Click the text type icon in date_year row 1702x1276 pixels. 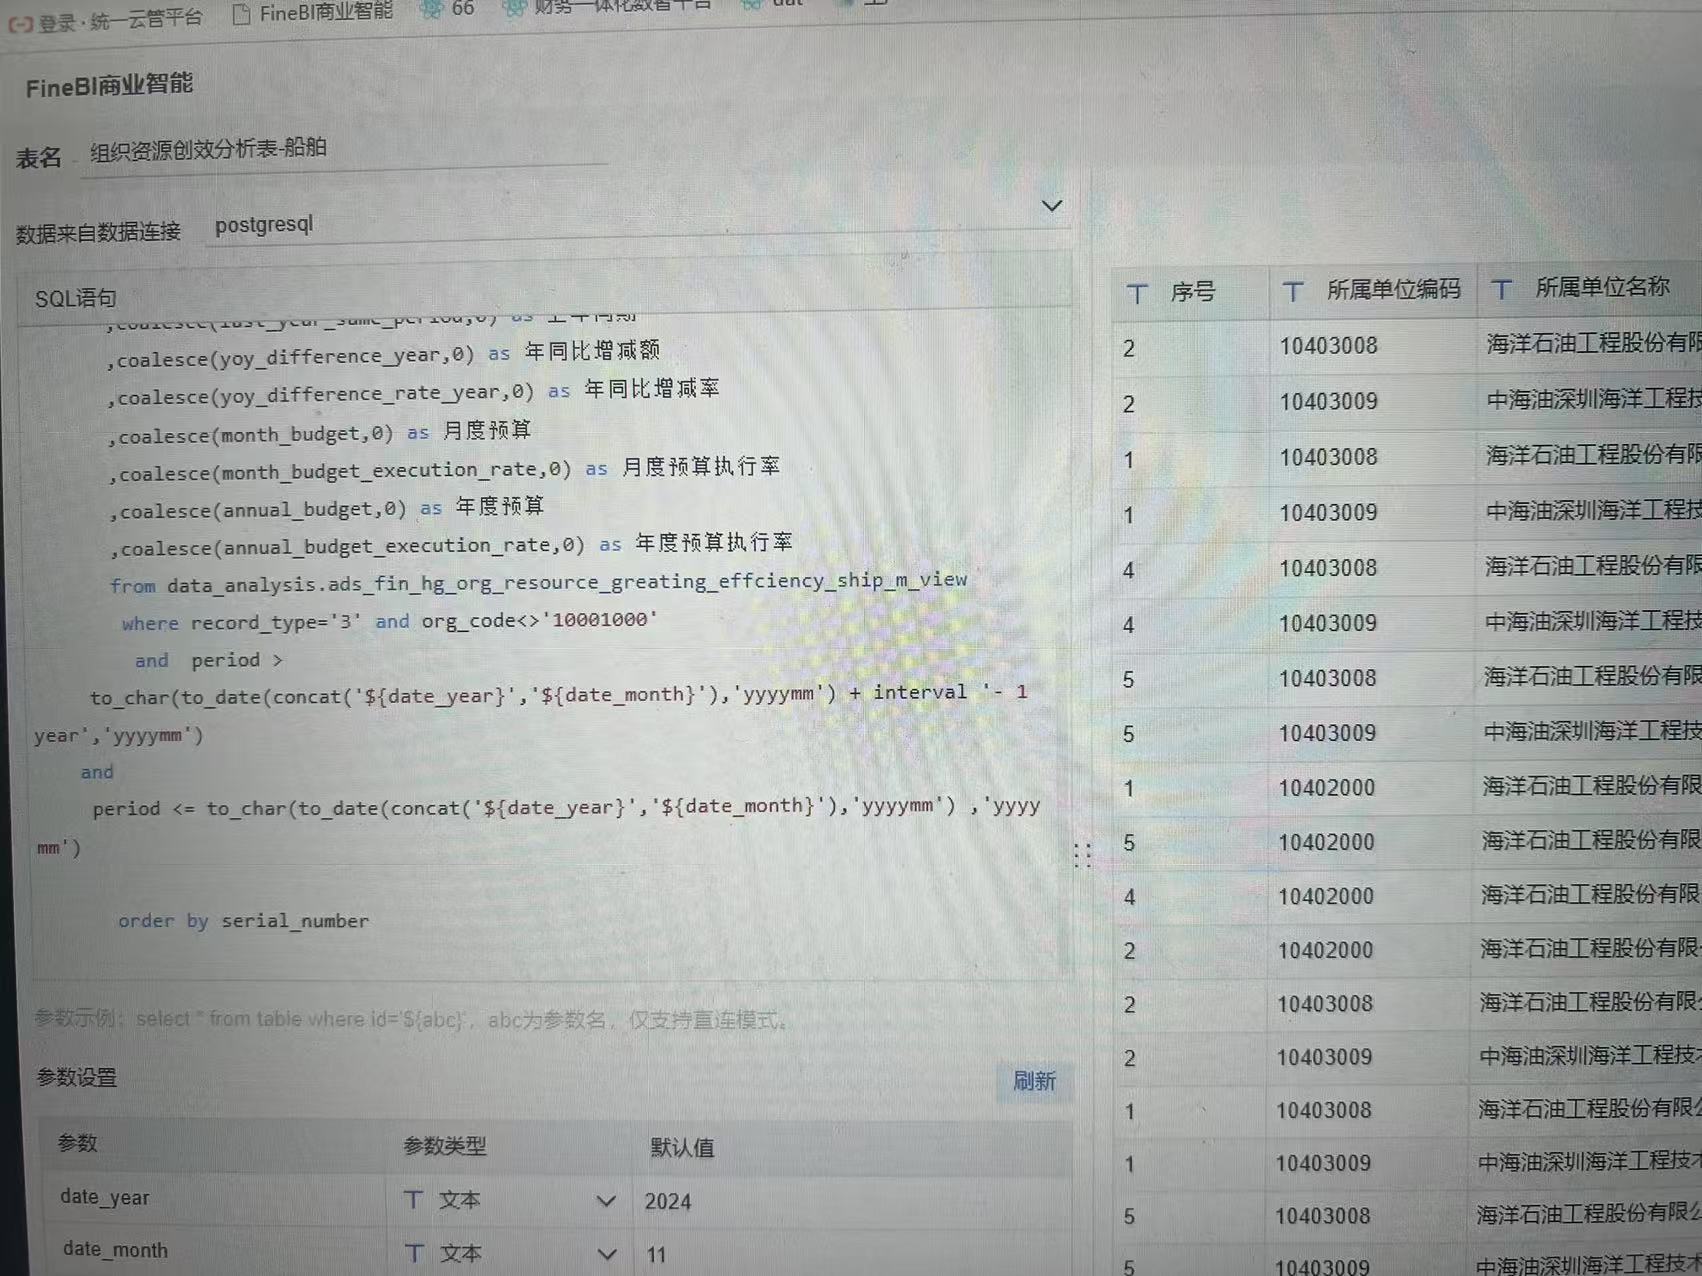coord(414,1199)
